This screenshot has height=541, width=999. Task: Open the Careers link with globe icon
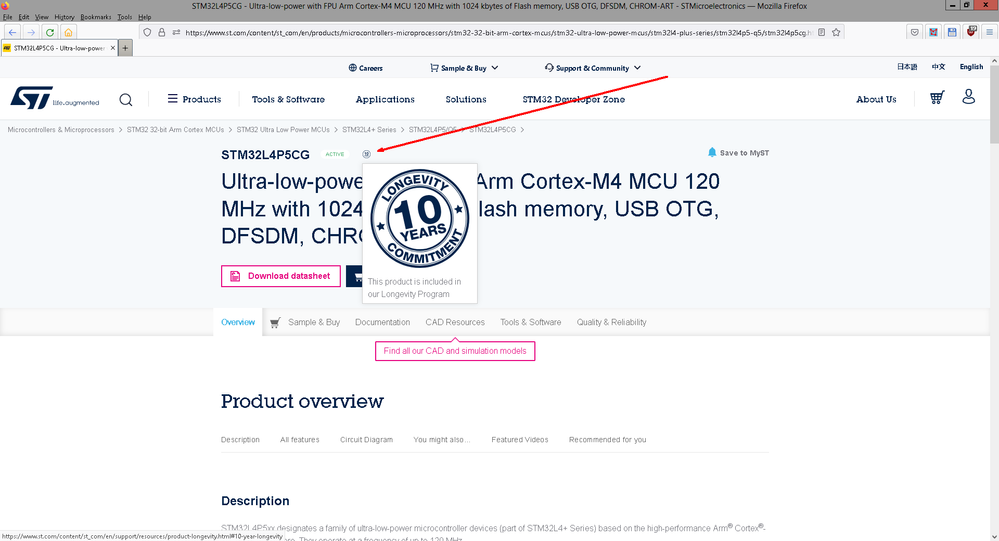366,68
